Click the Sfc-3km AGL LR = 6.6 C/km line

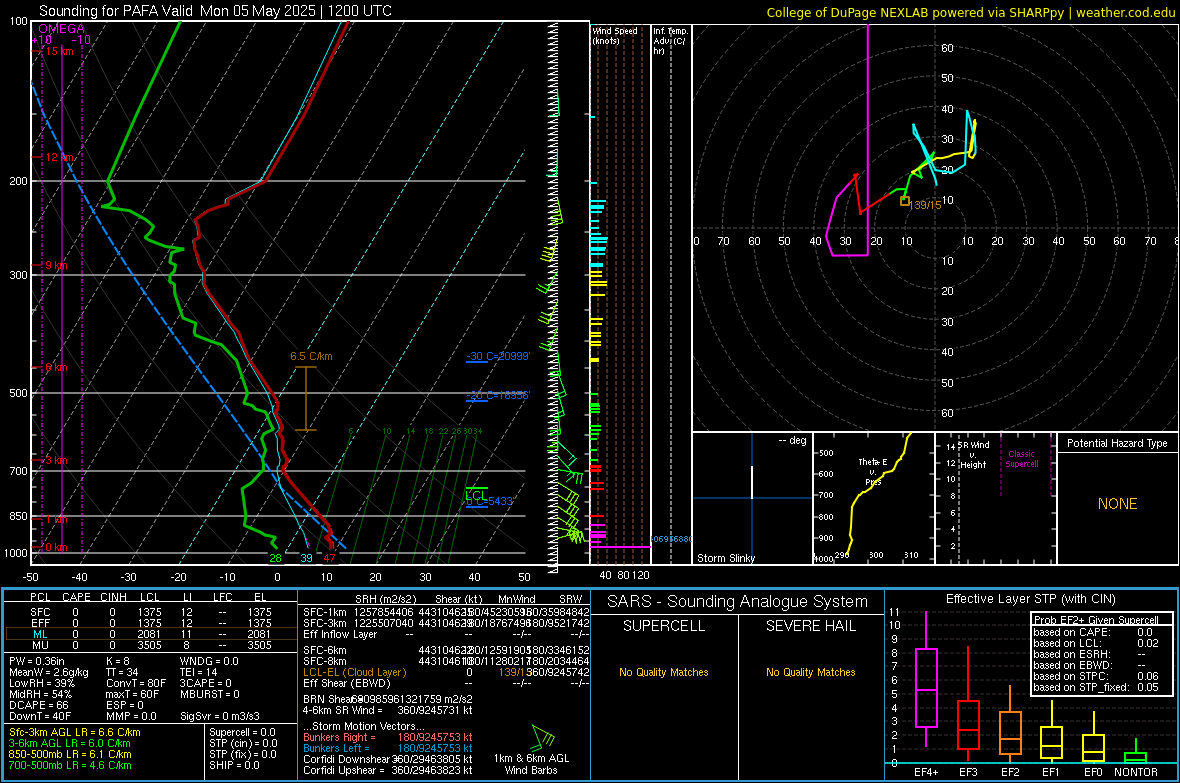click(x=75, y=732)
